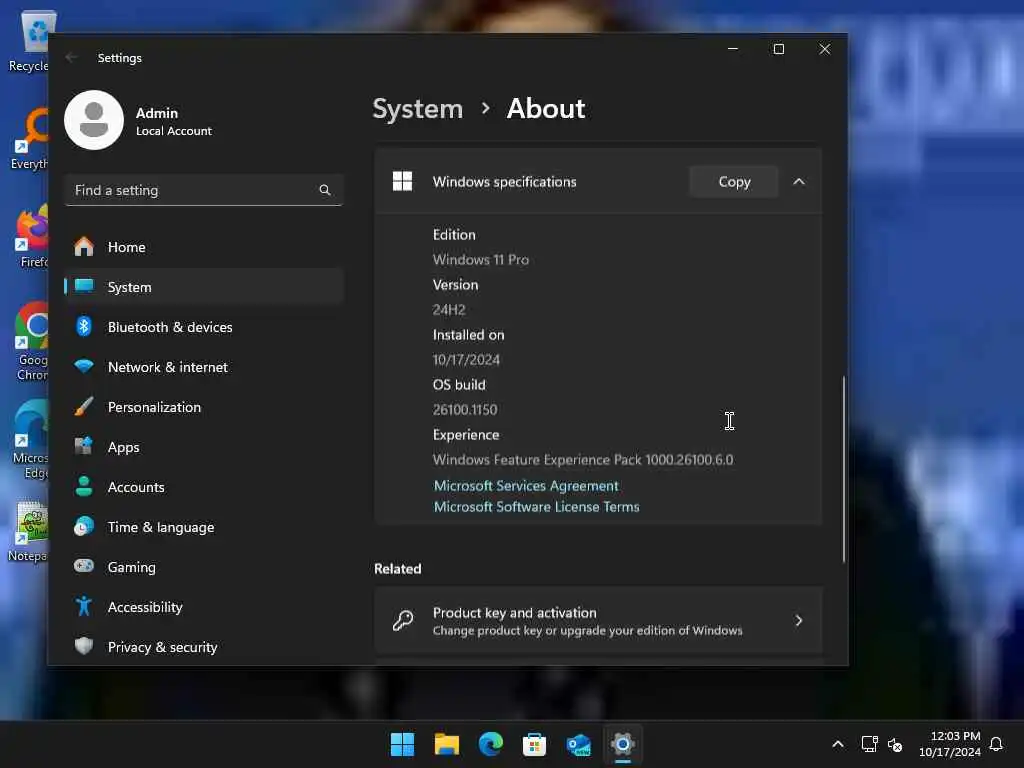Select the Windows 11 Pro edition text
This screenshot has height=768, width=1024.
(x=481, y=259)
